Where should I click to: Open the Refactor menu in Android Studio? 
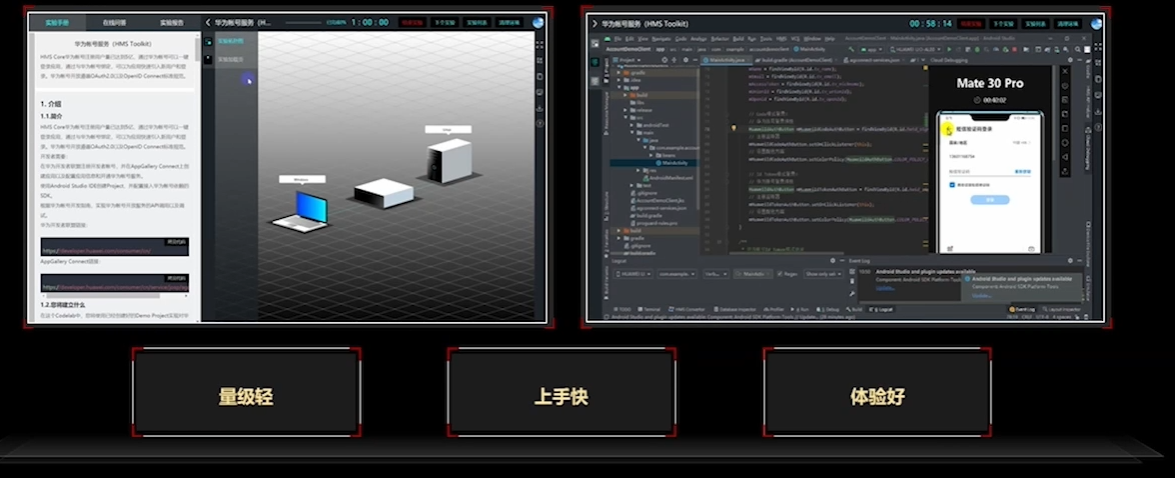pyautogui.click(x=720, y=38)
